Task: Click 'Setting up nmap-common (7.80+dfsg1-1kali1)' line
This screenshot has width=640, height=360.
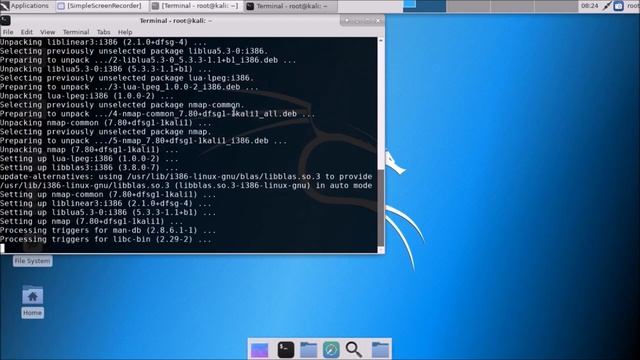Action: (108, 194)
